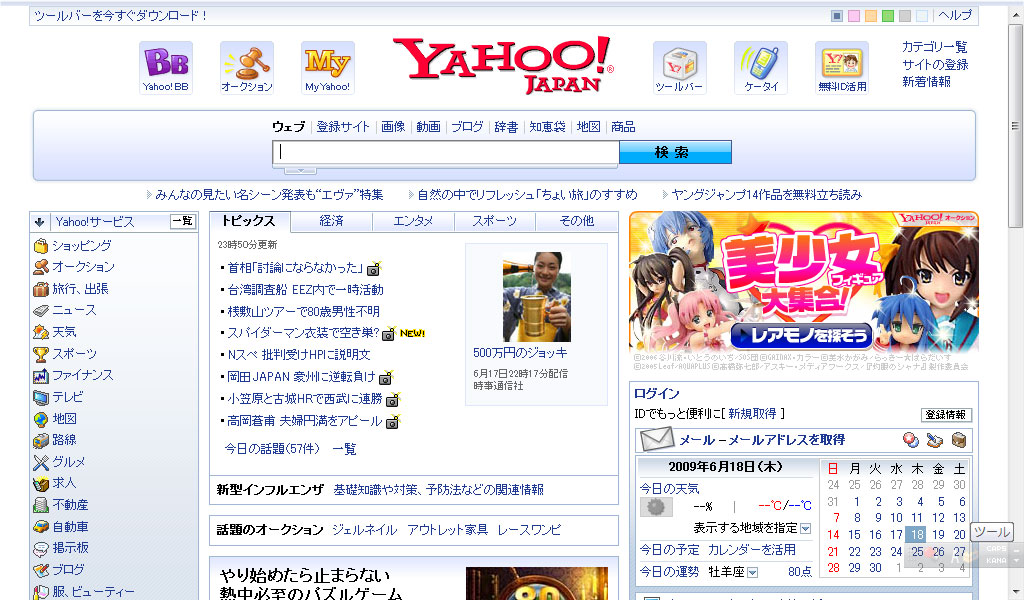Image resolution: width=1024 pixels, height=600 pixels.
Task: Collapse the Yahoo!サービス arrow toggle
Action: click(x=39, y=222)
